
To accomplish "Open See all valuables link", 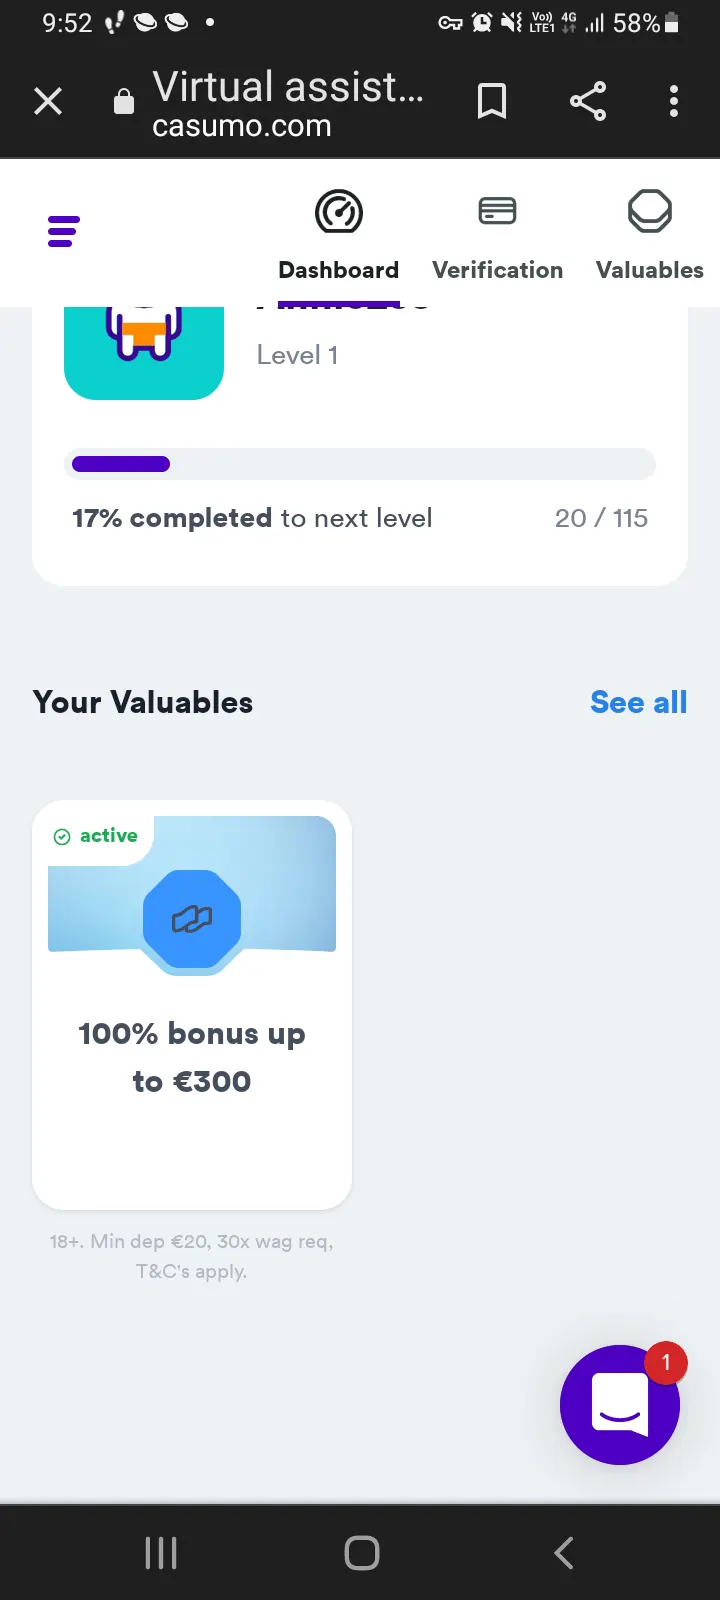I will pos(639,702).
